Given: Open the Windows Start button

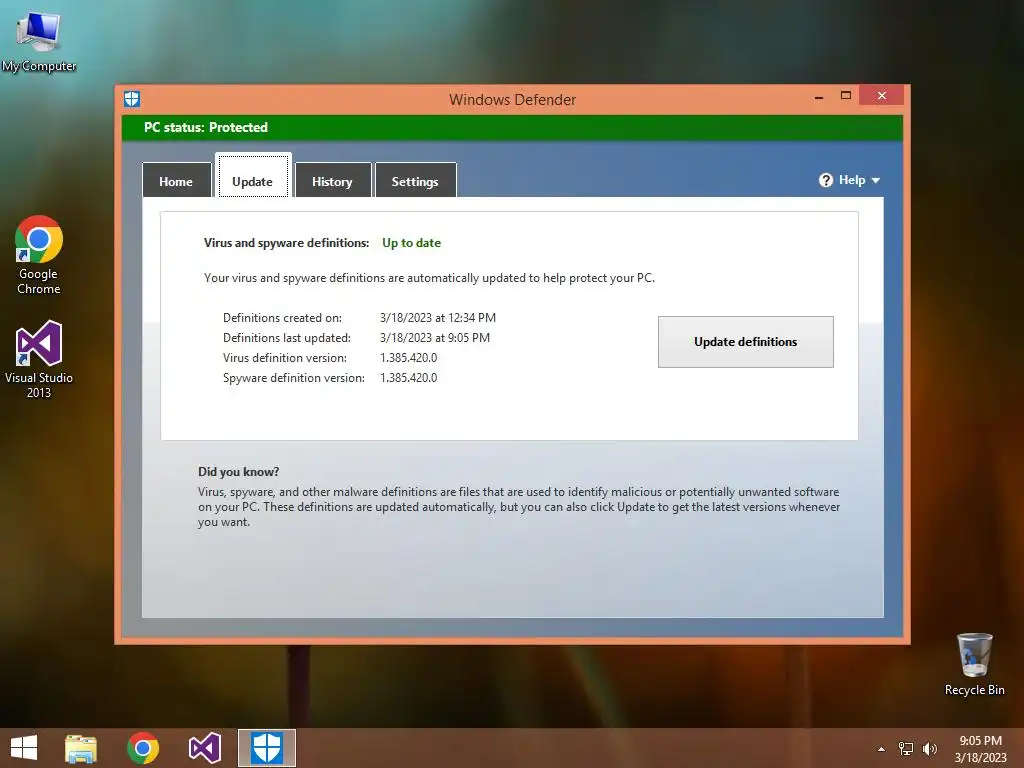Looking at the screenshot, I should click(24, 748).
